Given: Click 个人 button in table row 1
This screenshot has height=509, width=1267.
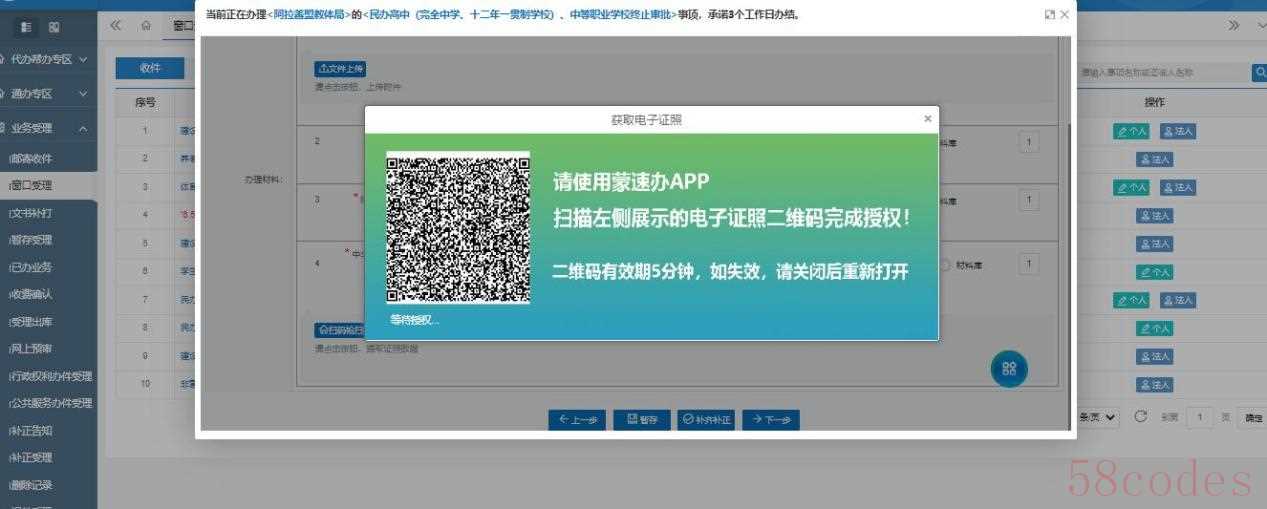Looking at the screenshot, I should (x=1132, y=131).
